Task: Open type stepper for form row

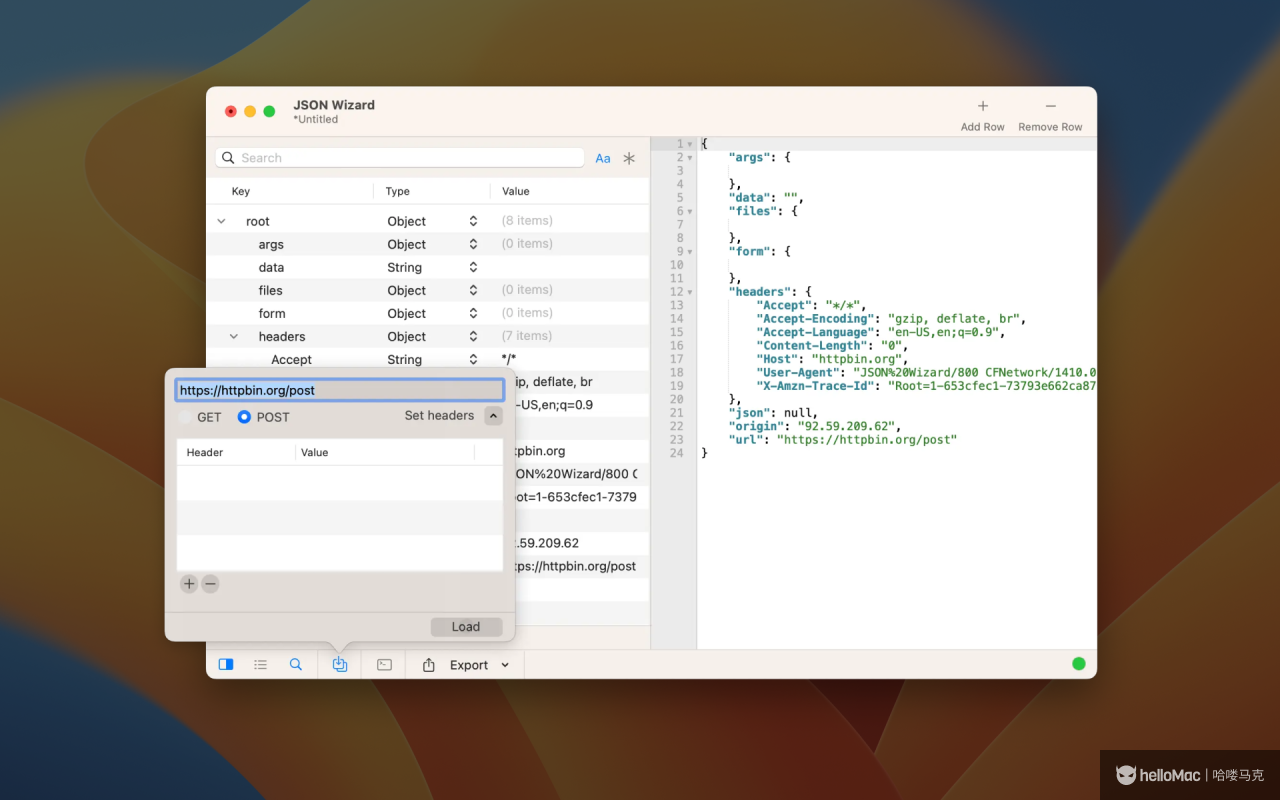Action: point(473,313)
